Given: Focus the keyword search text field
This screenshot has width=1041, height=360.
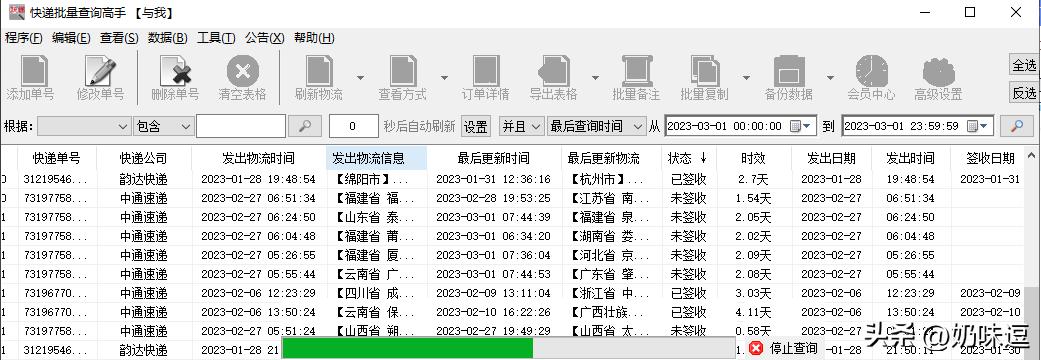Looking at the screenshot, I should click(241, 126).
